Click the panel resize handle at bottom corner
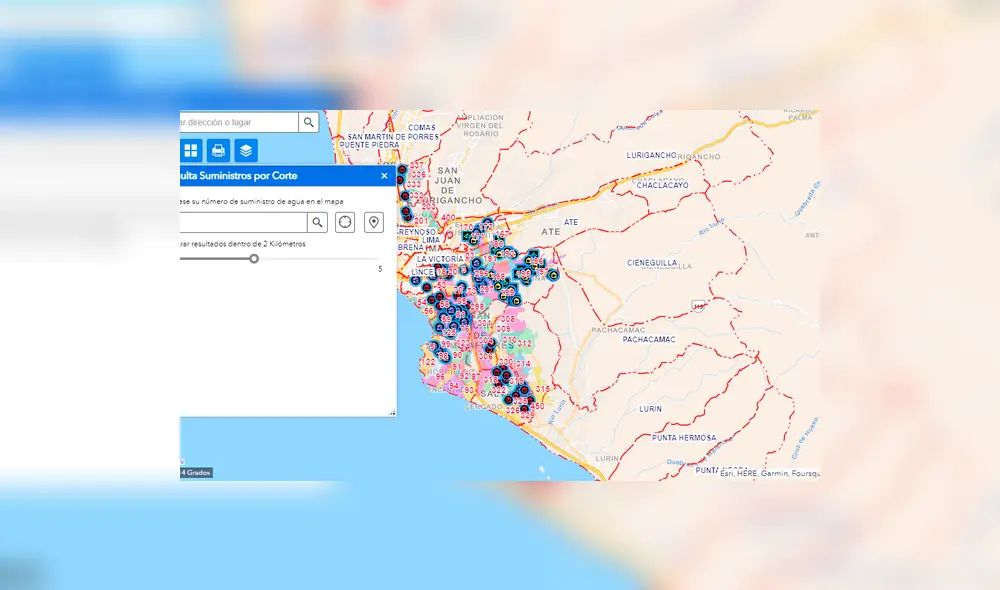This screenshot has width=1000, height=590. (392, 412)
